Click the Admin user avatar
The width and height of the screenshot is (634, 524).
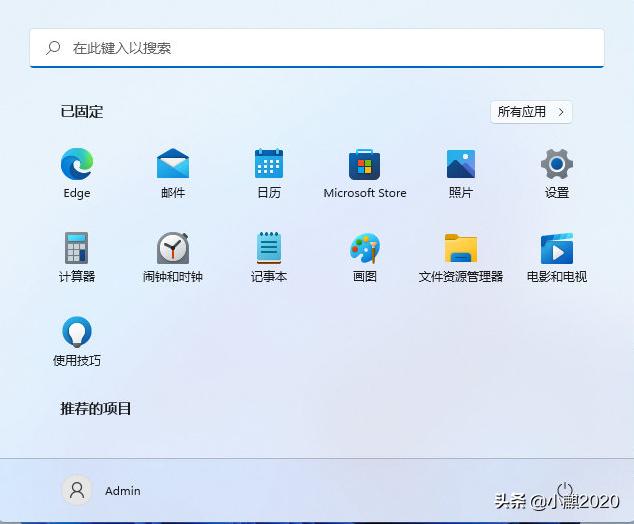click(77, 490)
